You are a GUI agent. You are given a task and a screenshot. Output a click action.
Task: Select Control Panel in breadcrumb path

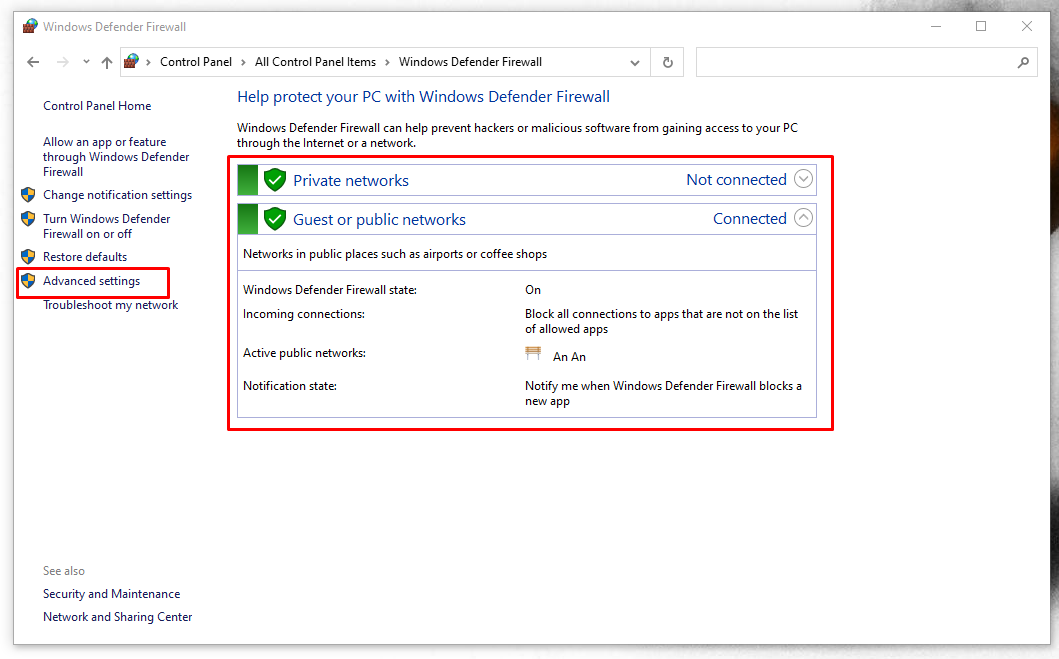(196, 62)
